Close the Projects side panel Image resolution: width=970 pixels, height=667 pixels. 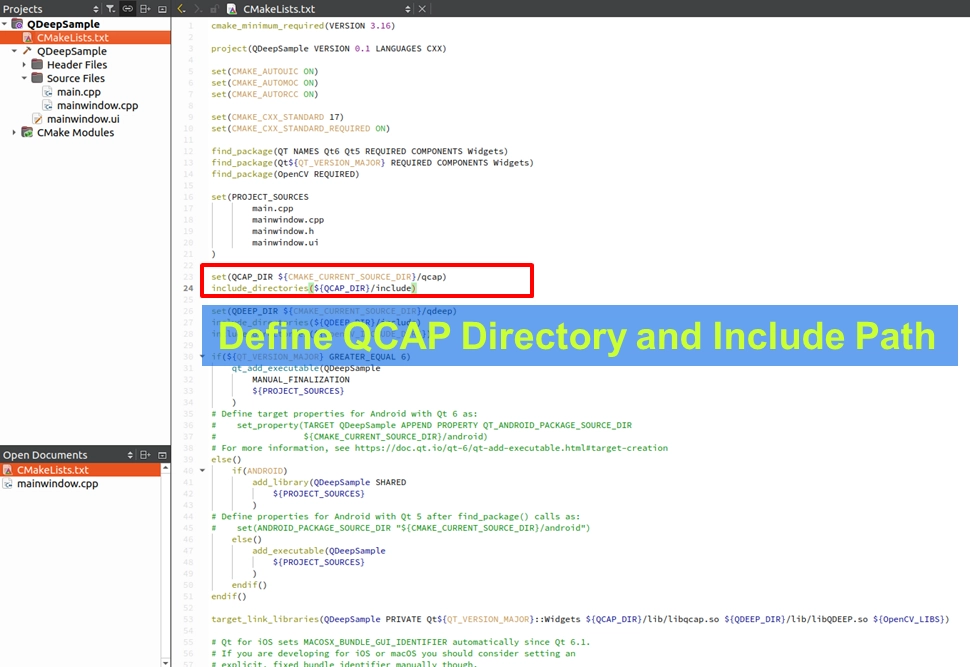coord(163,9)
